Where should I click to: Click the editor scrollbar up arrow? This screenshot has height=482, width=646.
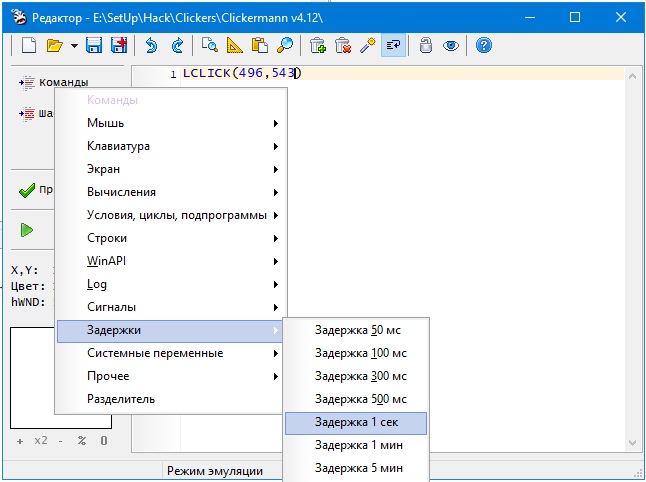[632, 76]
